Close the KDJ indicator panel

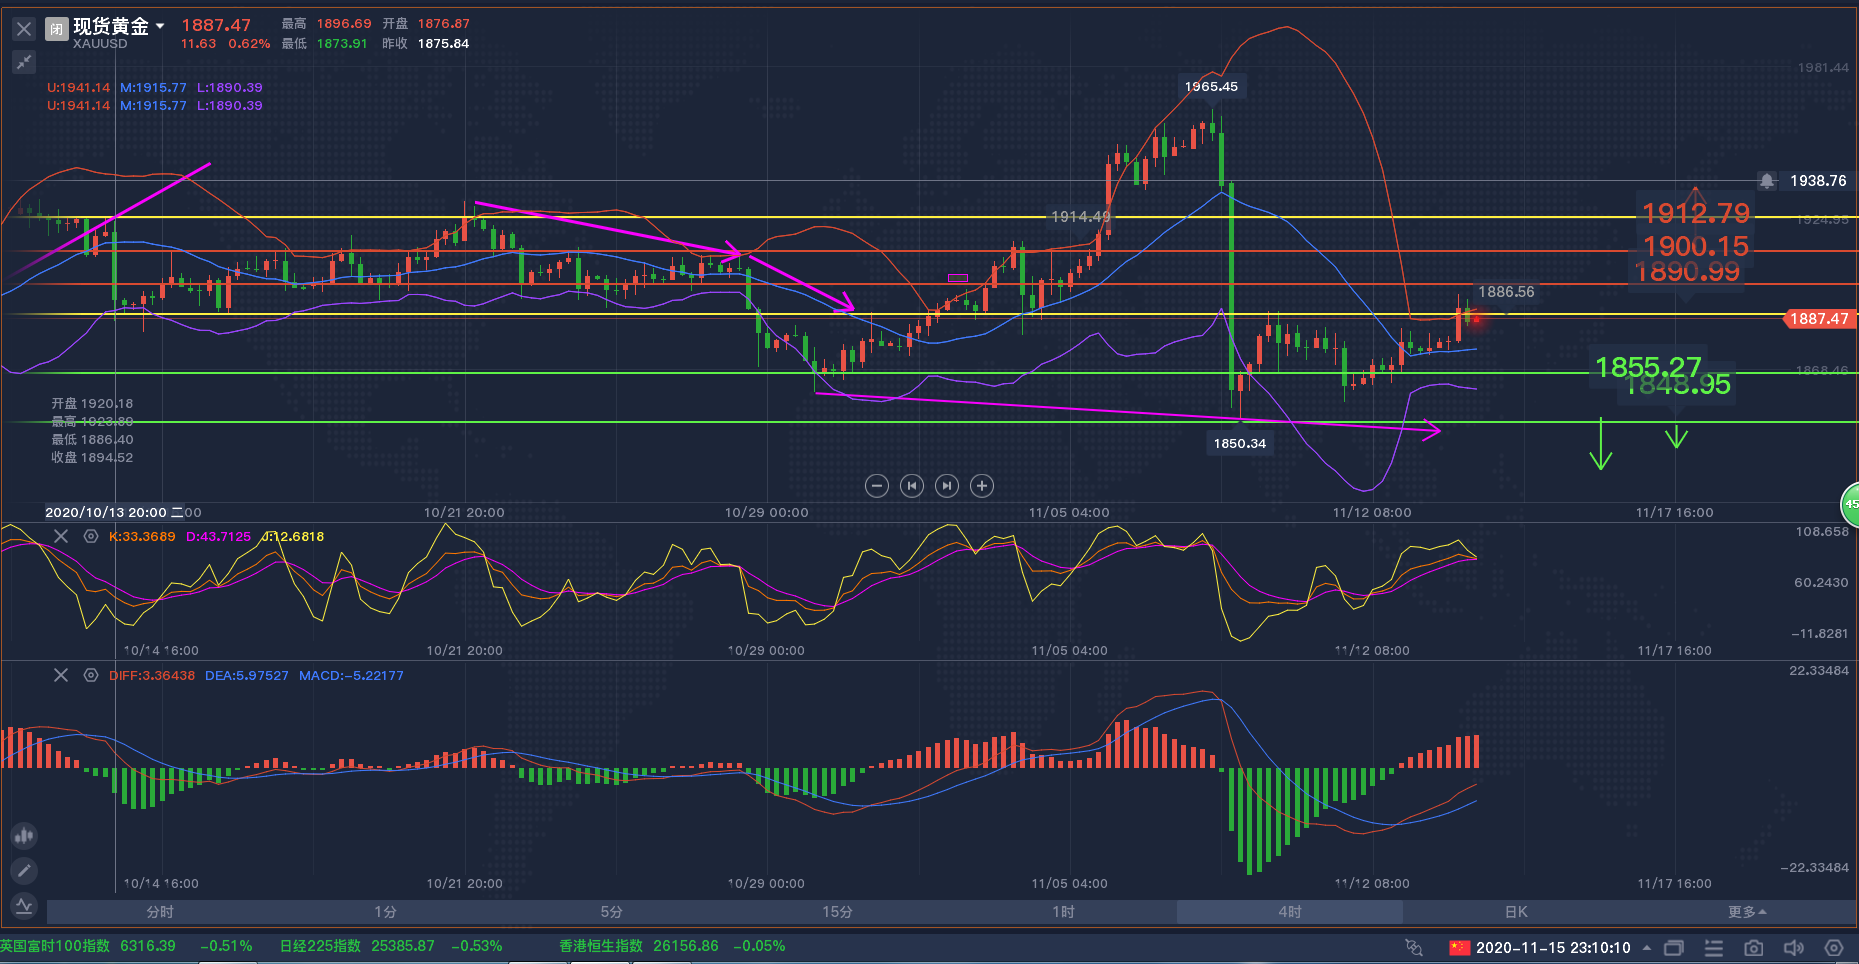61,536
